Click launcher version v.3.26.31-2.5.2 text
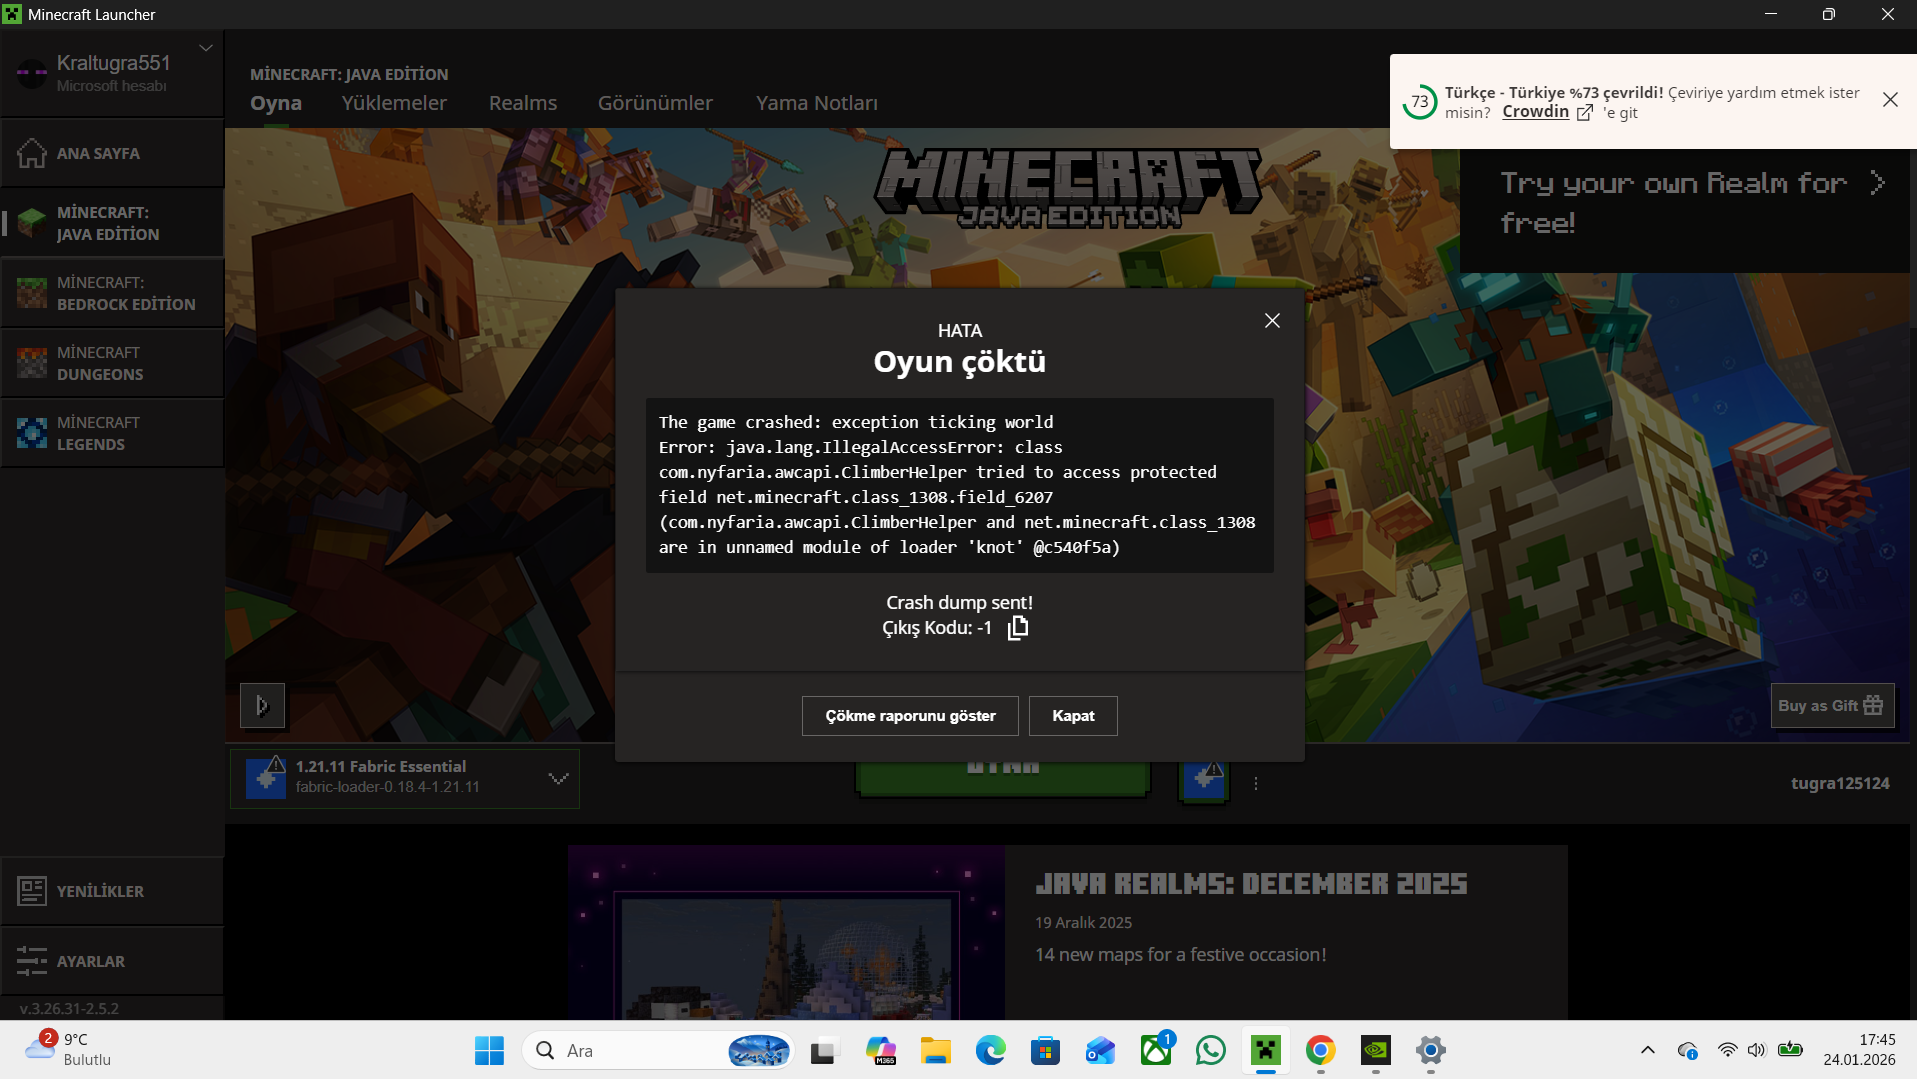1917x1079 pixels. click(x=69, y=1008)
